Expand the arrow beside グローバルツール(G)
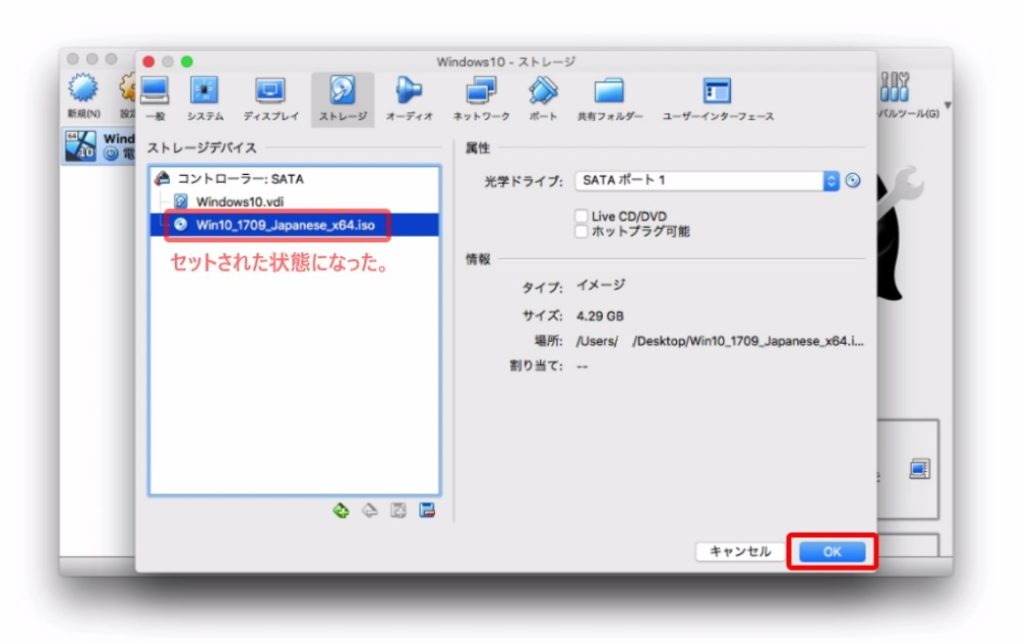This screenshot has width=1024, height=643. 947,104
